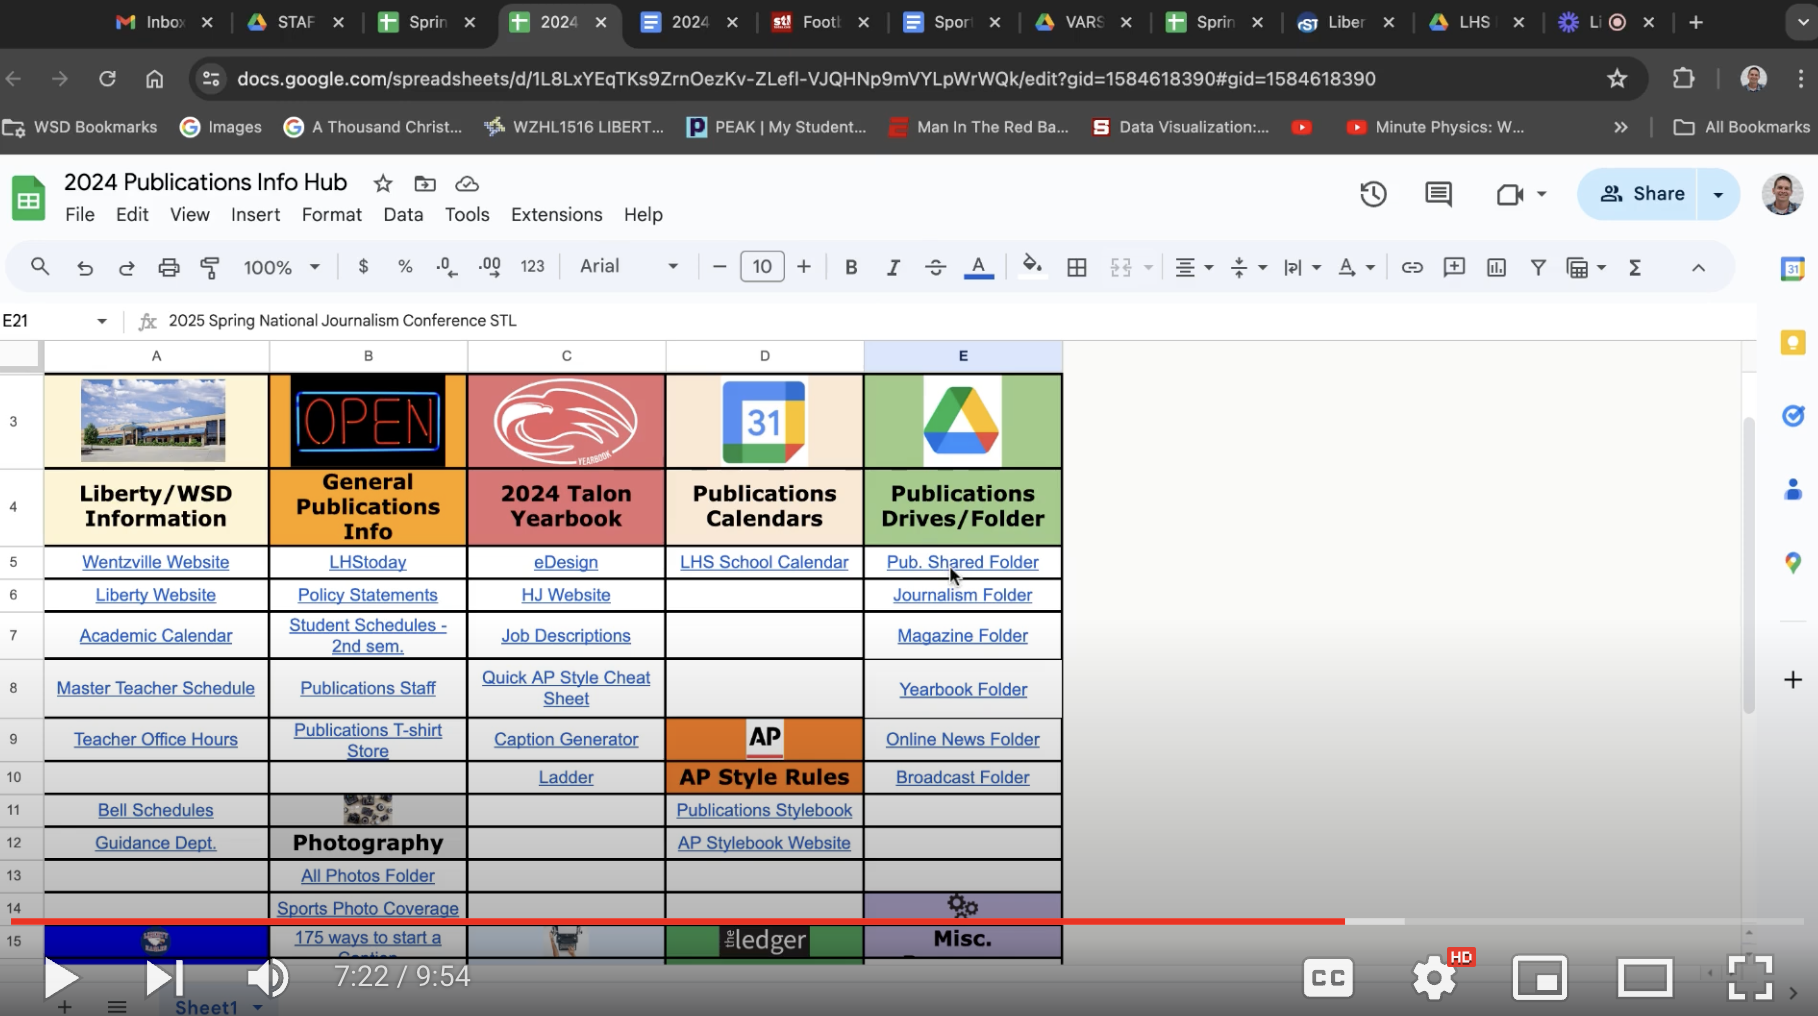
Task: Select the Paint format tool
Action: pyautogui.click(x=210, y=267)
